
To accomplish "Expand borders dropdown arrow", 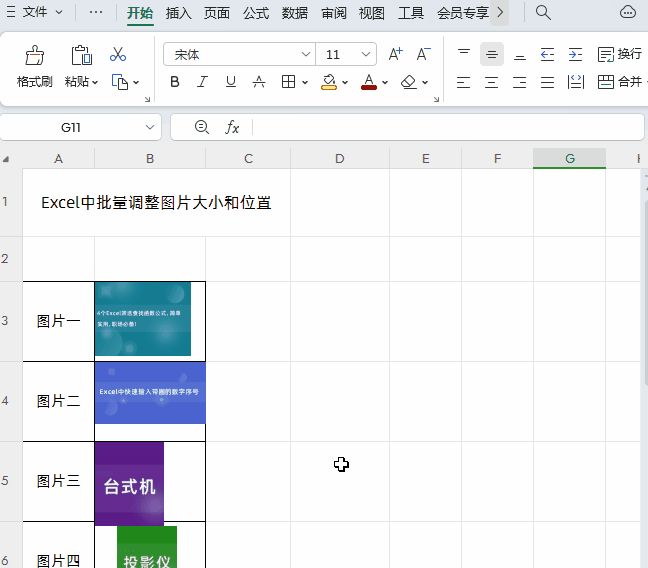I will [x=305, y=82].
